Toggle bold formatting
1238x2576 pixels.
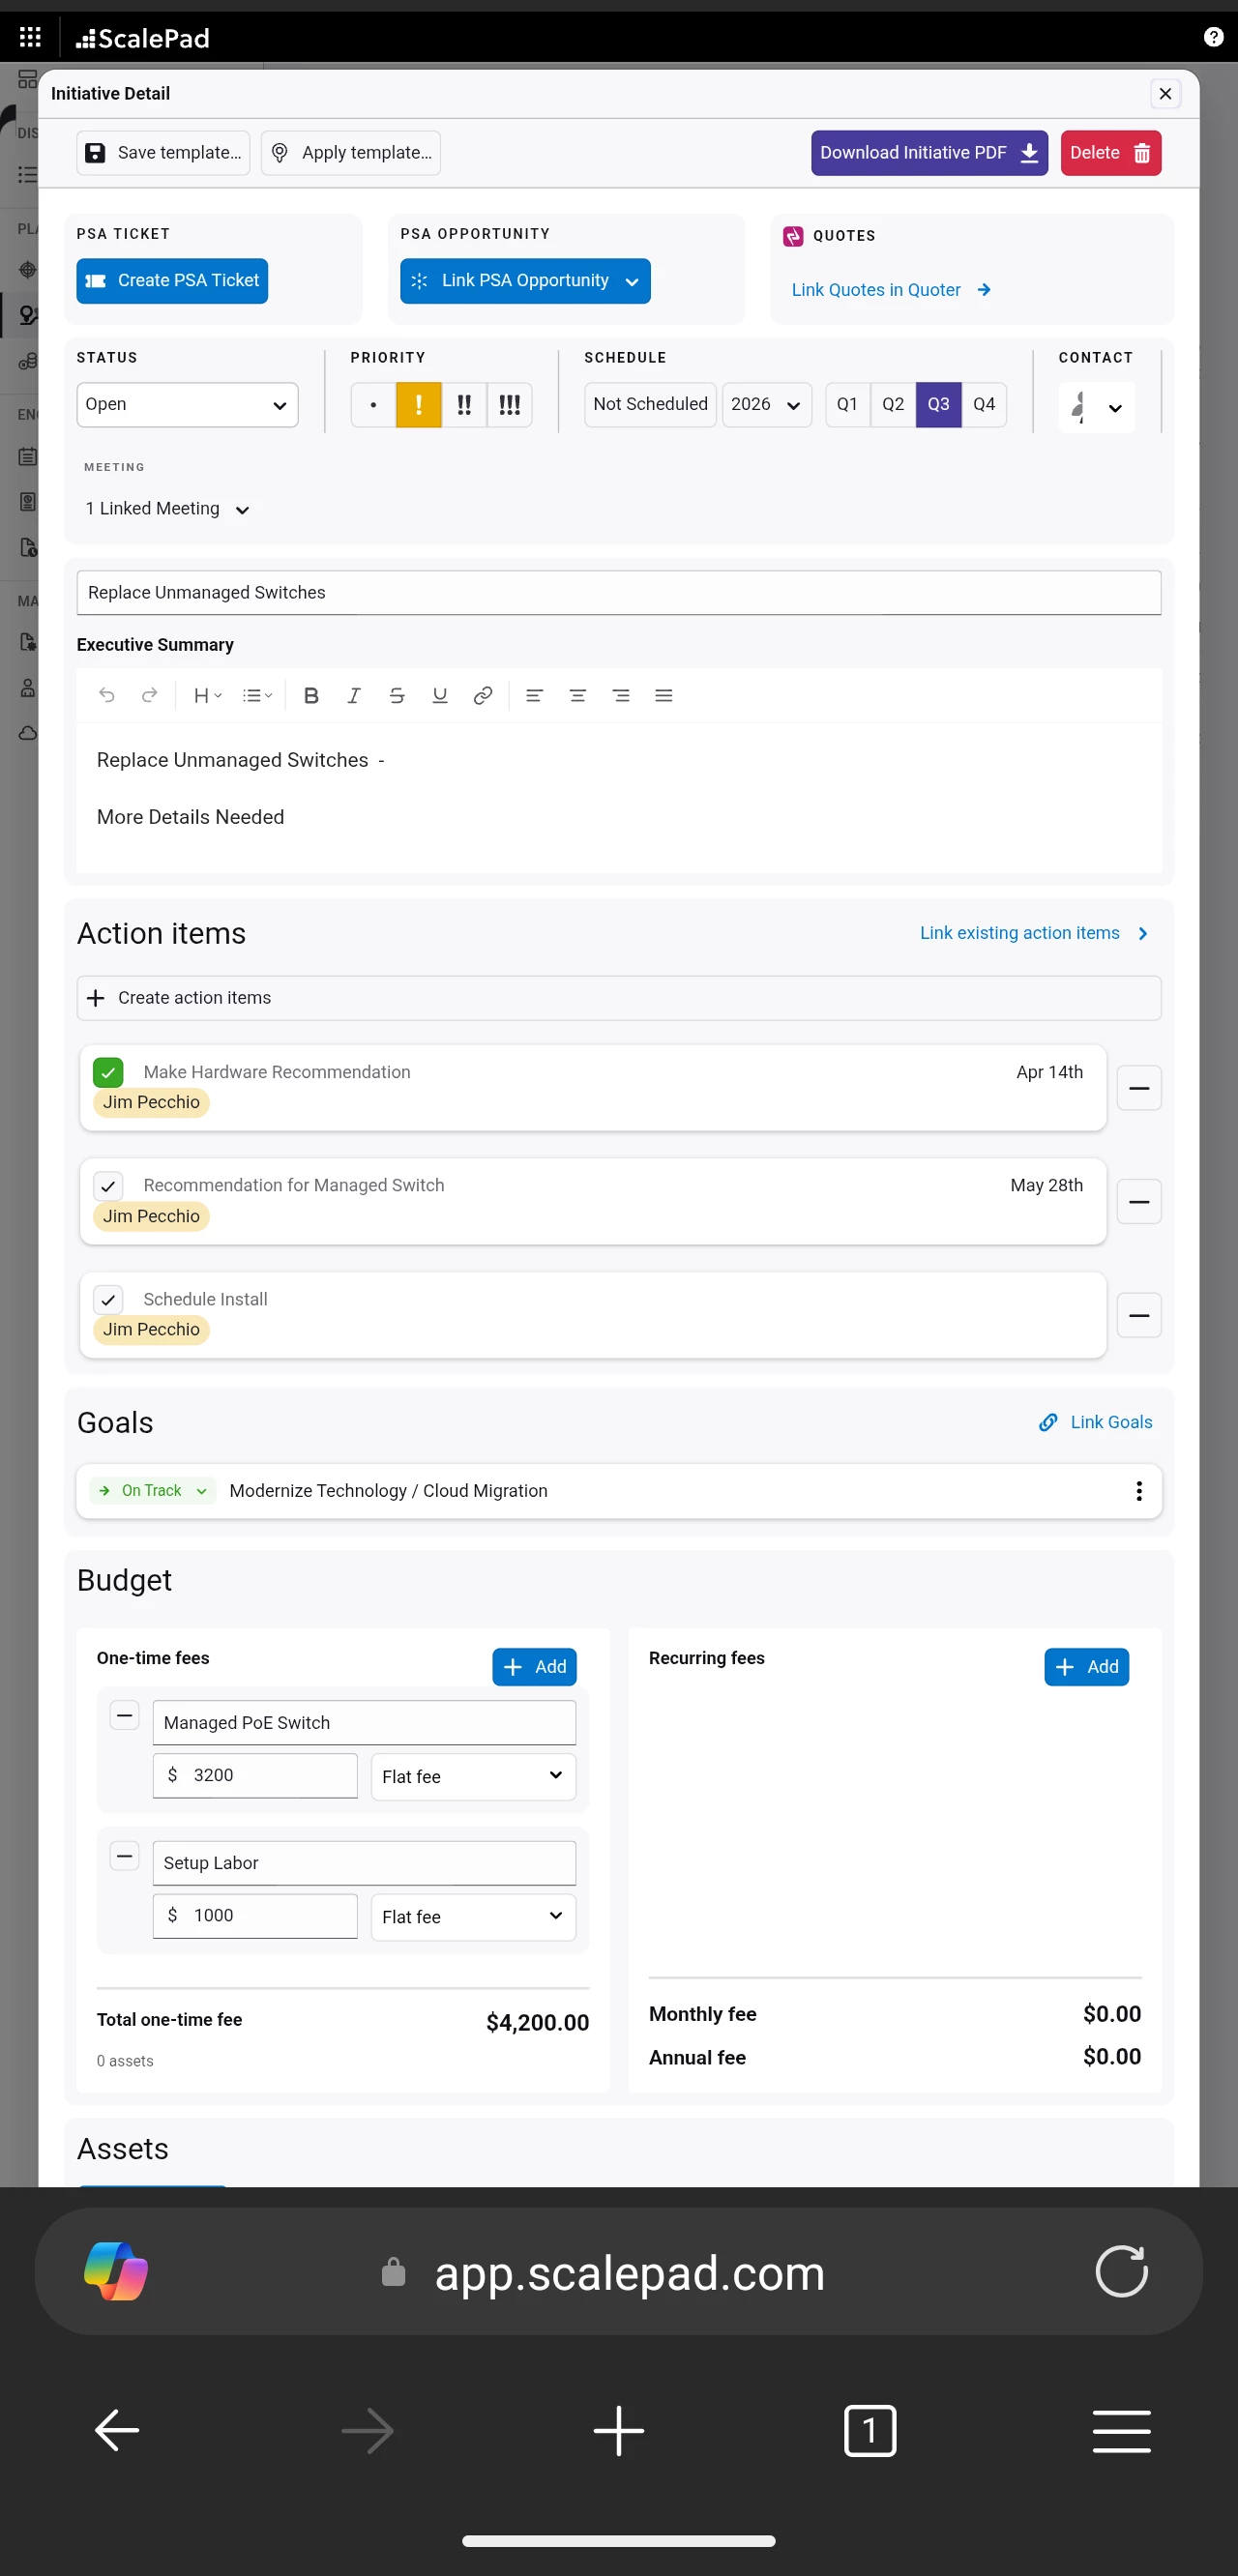[x=311, y=696]
